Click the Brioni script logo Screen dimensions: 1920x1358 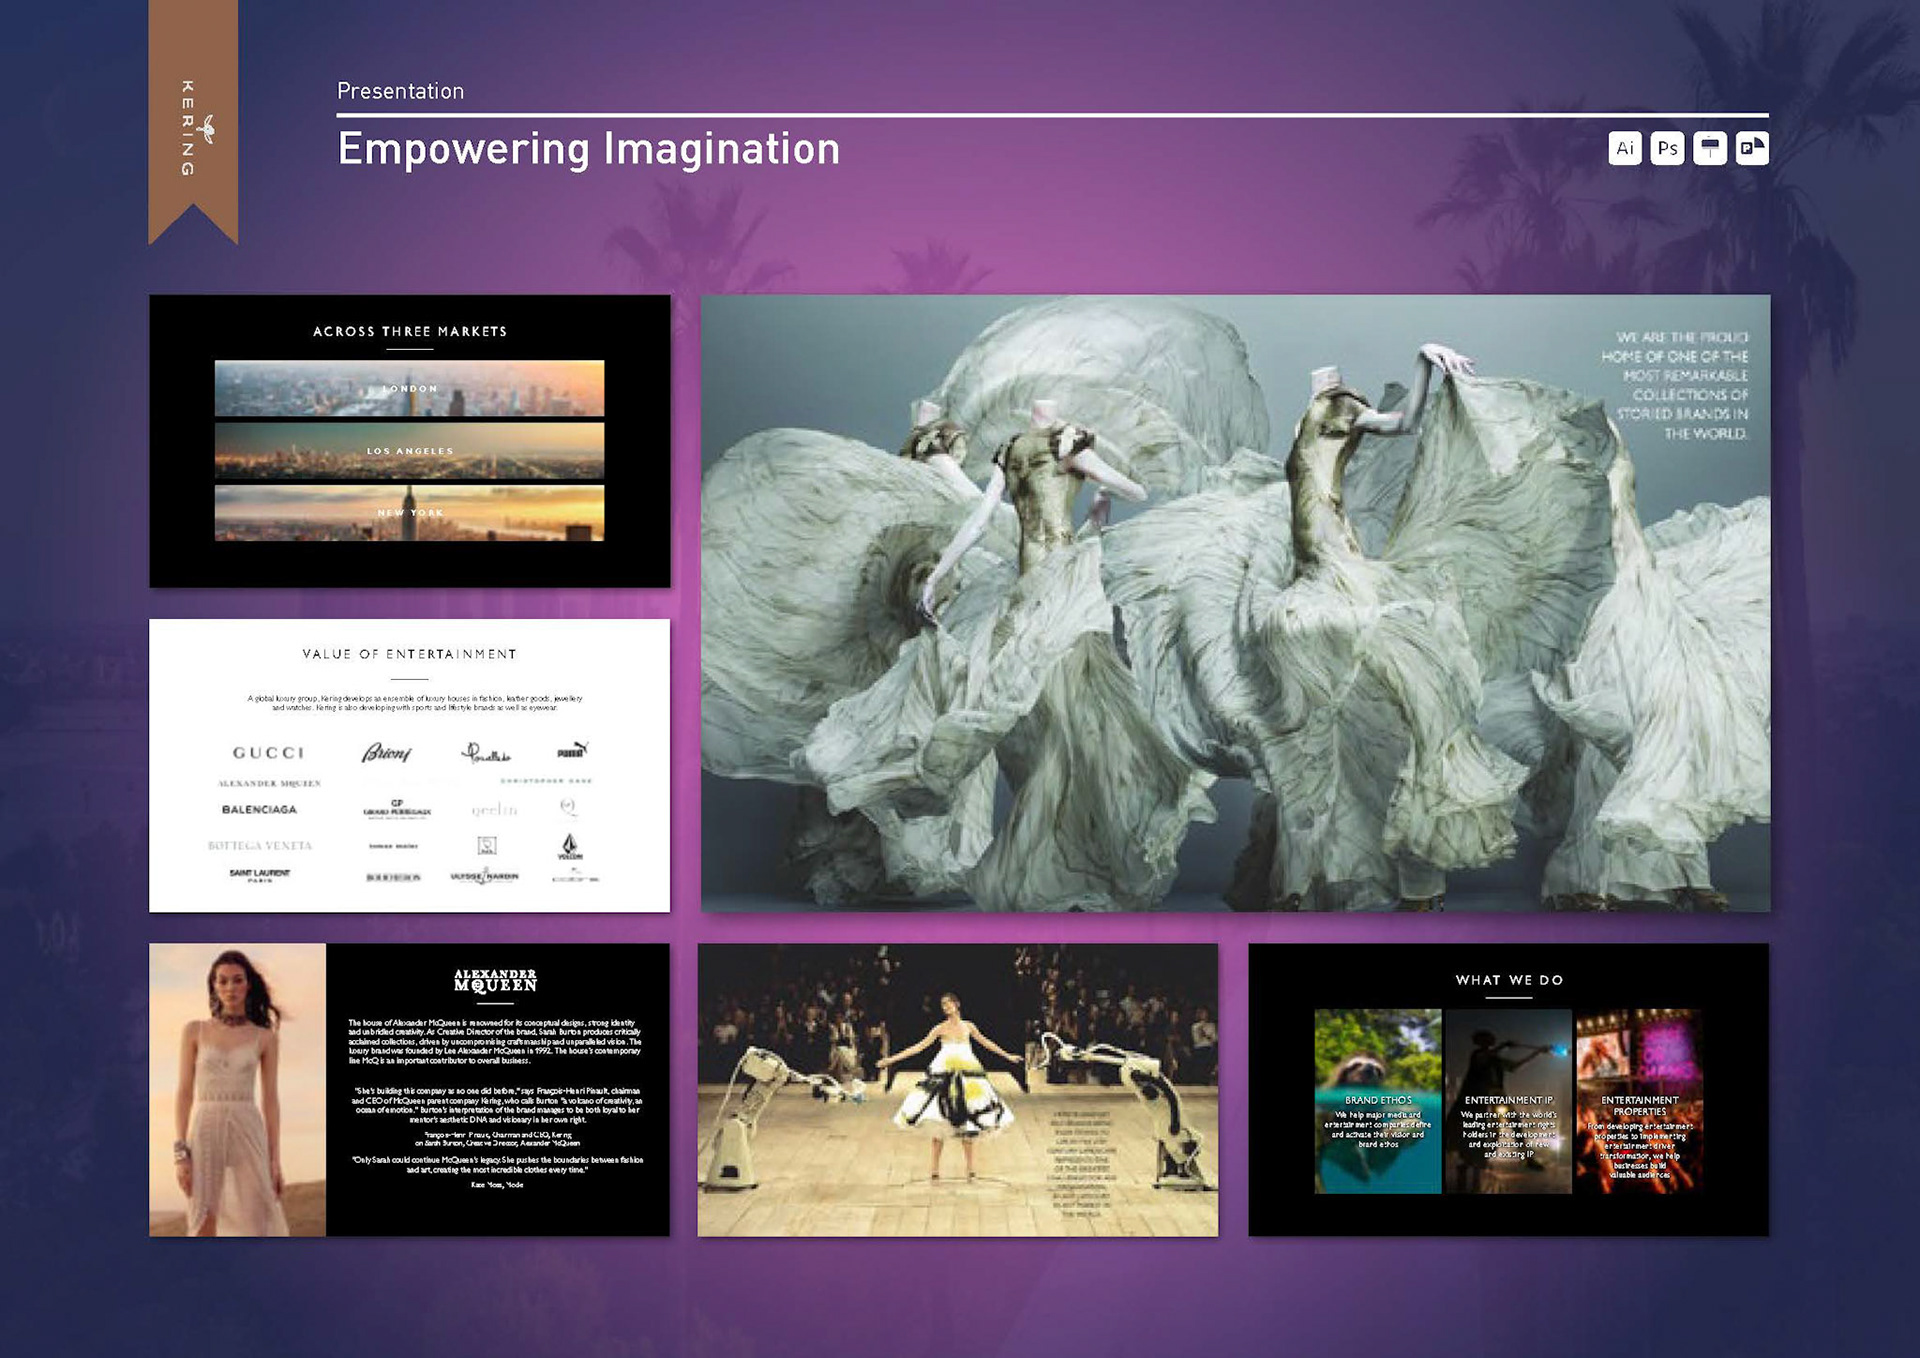[386, 752]
